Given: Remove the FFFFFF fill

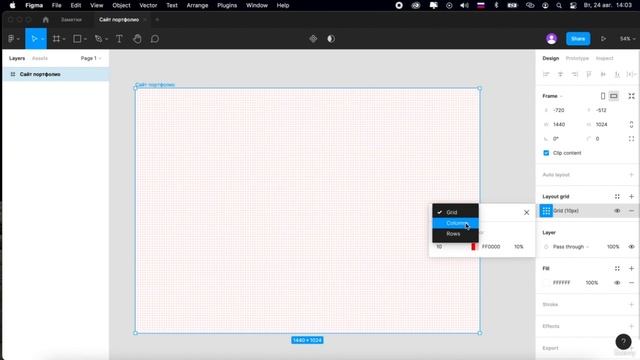Looking at the screenshot, I should tap(631, 283).
